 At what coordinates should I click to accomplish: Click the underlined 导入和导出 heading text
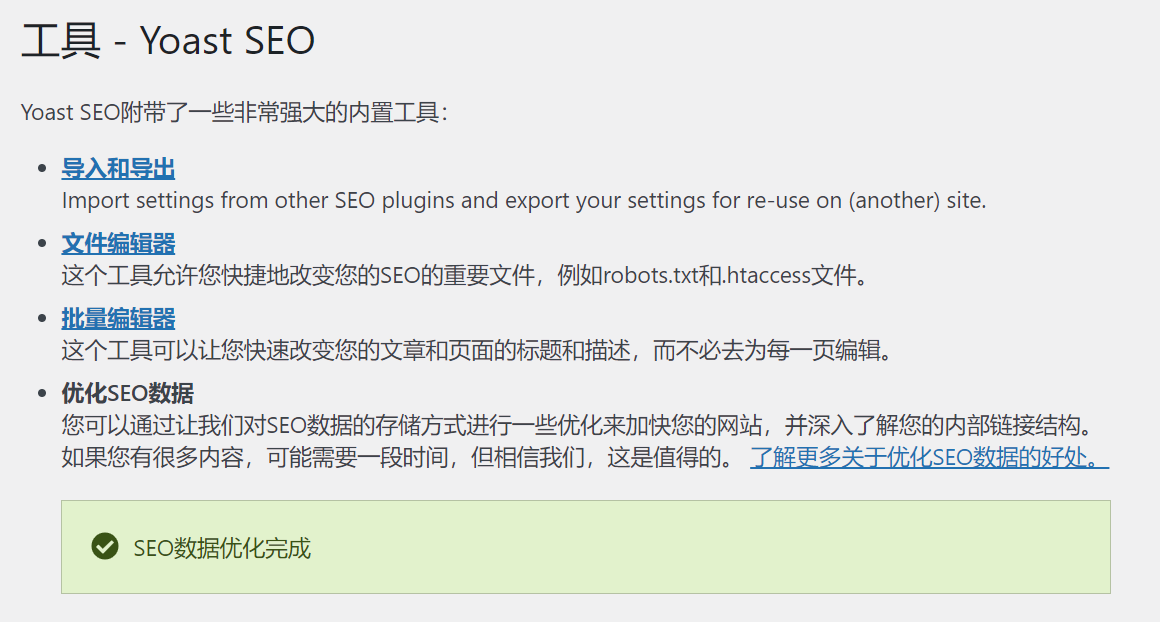click(x=117, y=167)
